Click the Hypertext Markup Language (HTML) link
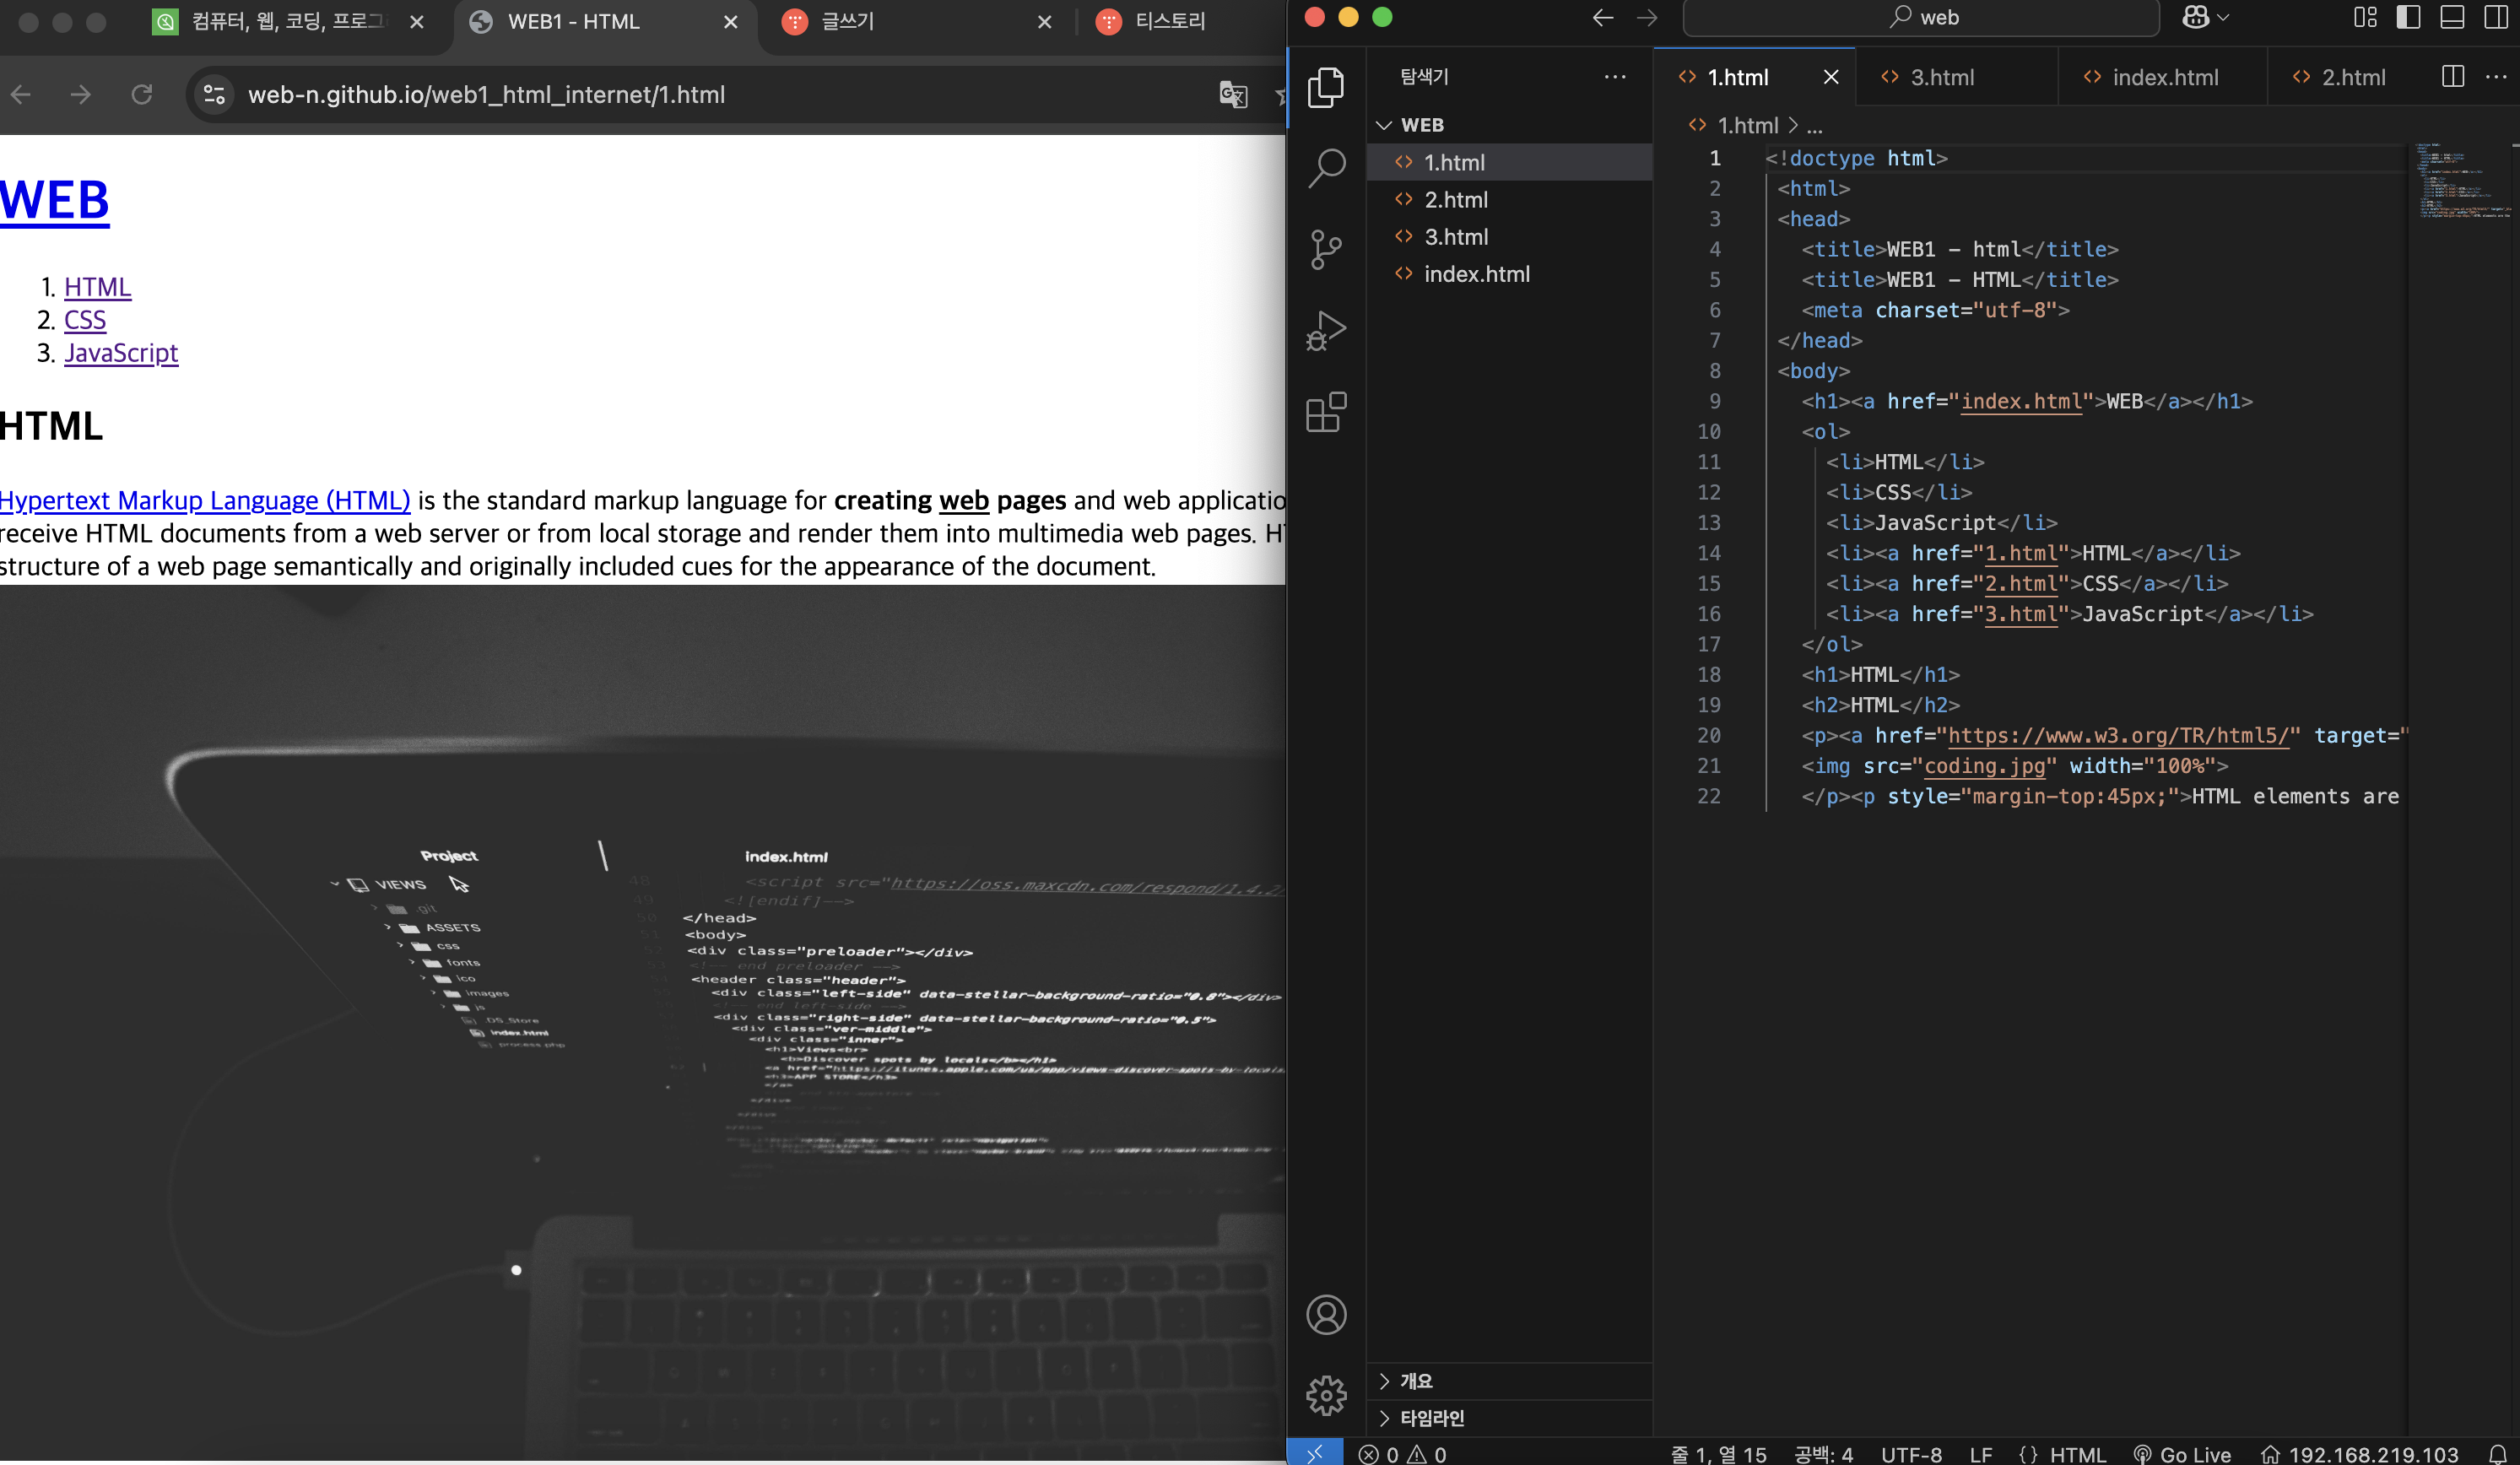Image resolution: width=2520 pixels, height=1465 pixels. point(205,500)
